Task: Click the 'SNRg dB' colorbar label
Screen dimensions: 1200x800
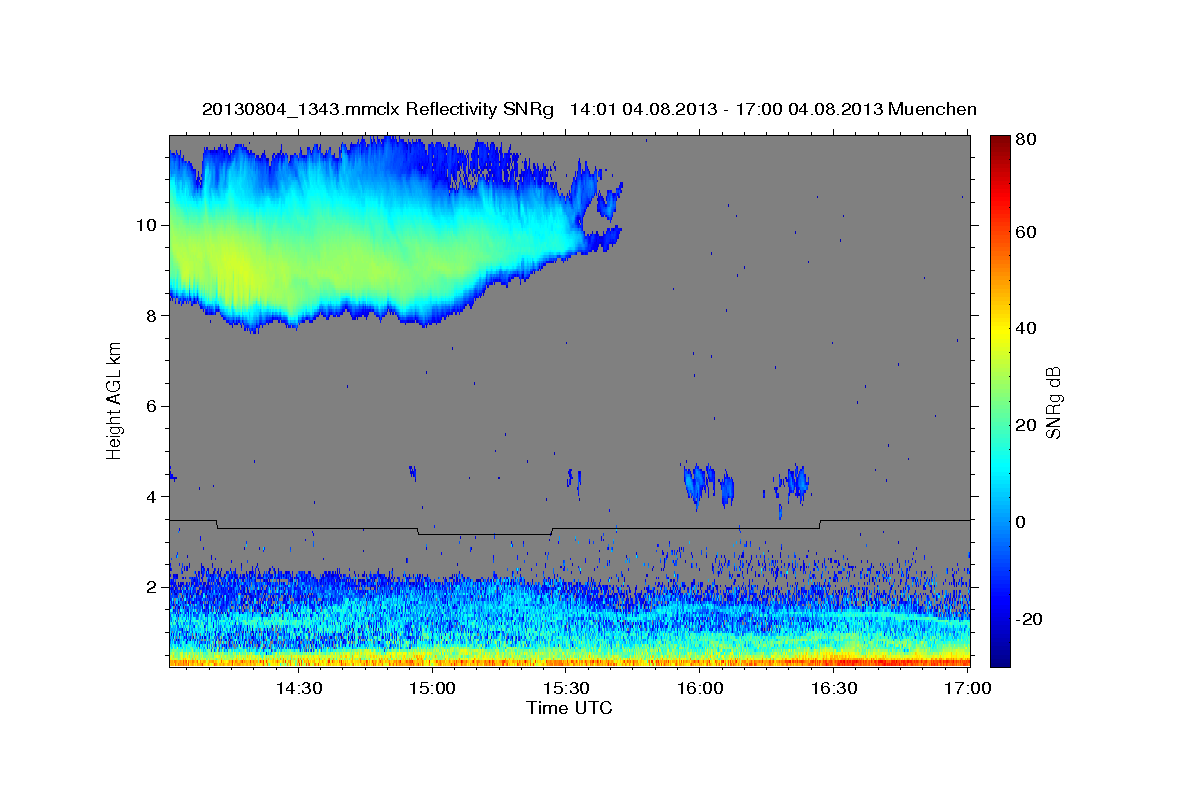Action: pos(1053,402)
